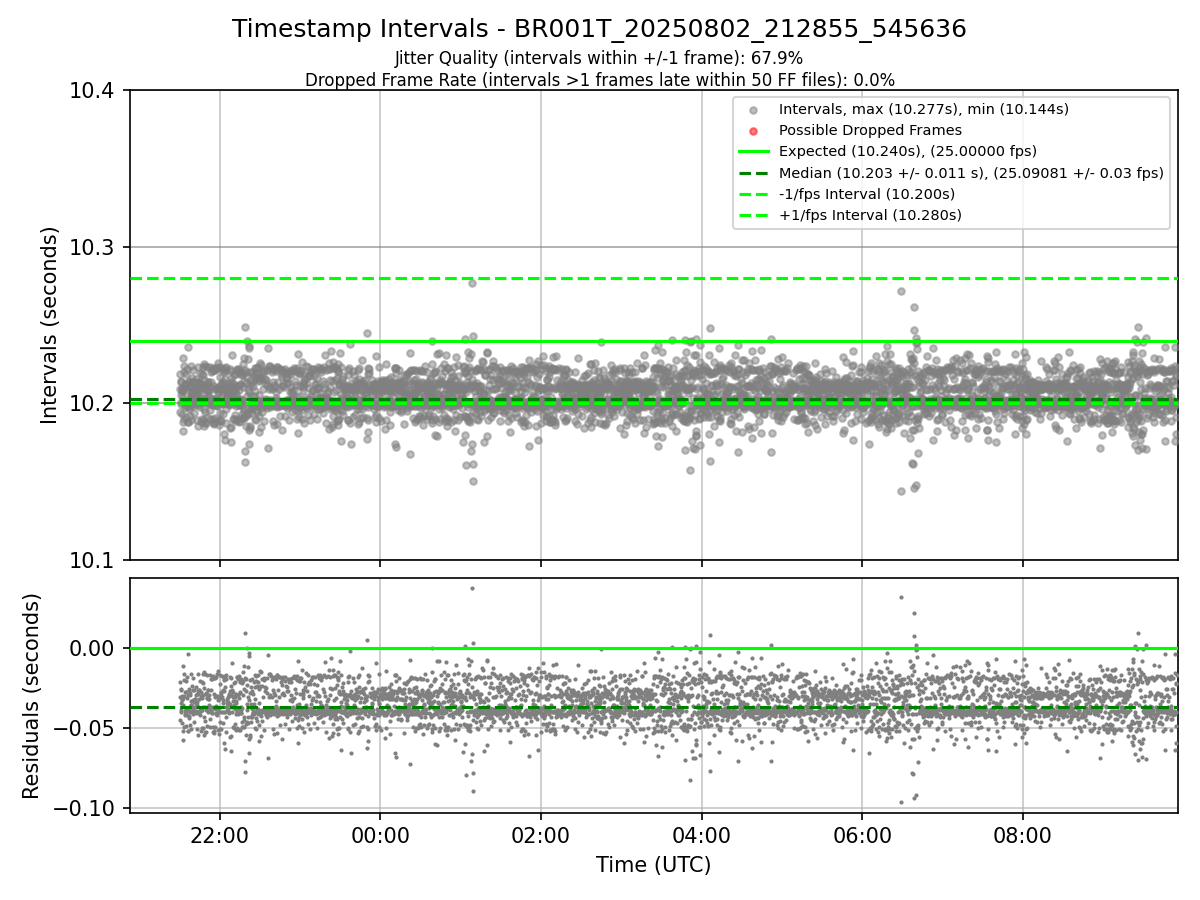
Task: Click the x-axis tick label '00:00'
Action: point(380,835)
